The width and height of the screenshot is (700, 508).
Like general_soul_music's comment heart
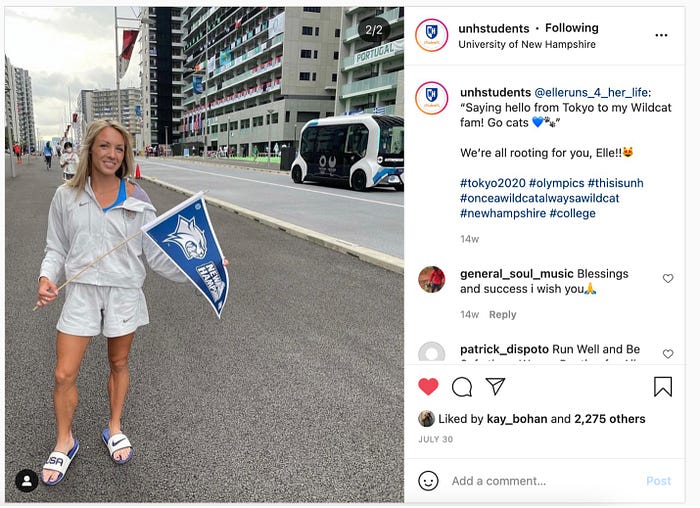[x=668, y=279]
